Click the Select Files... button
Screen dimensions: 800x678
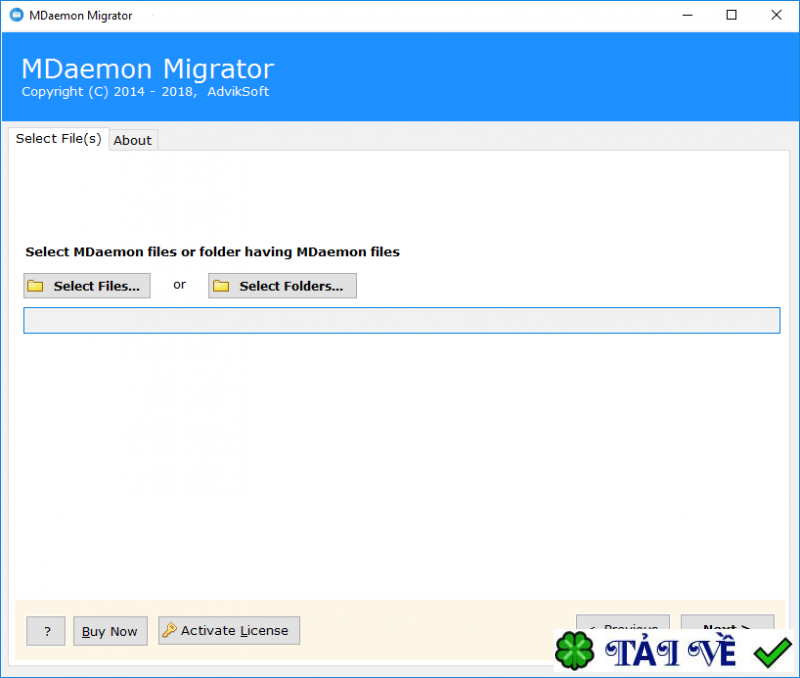coord(87,286)
